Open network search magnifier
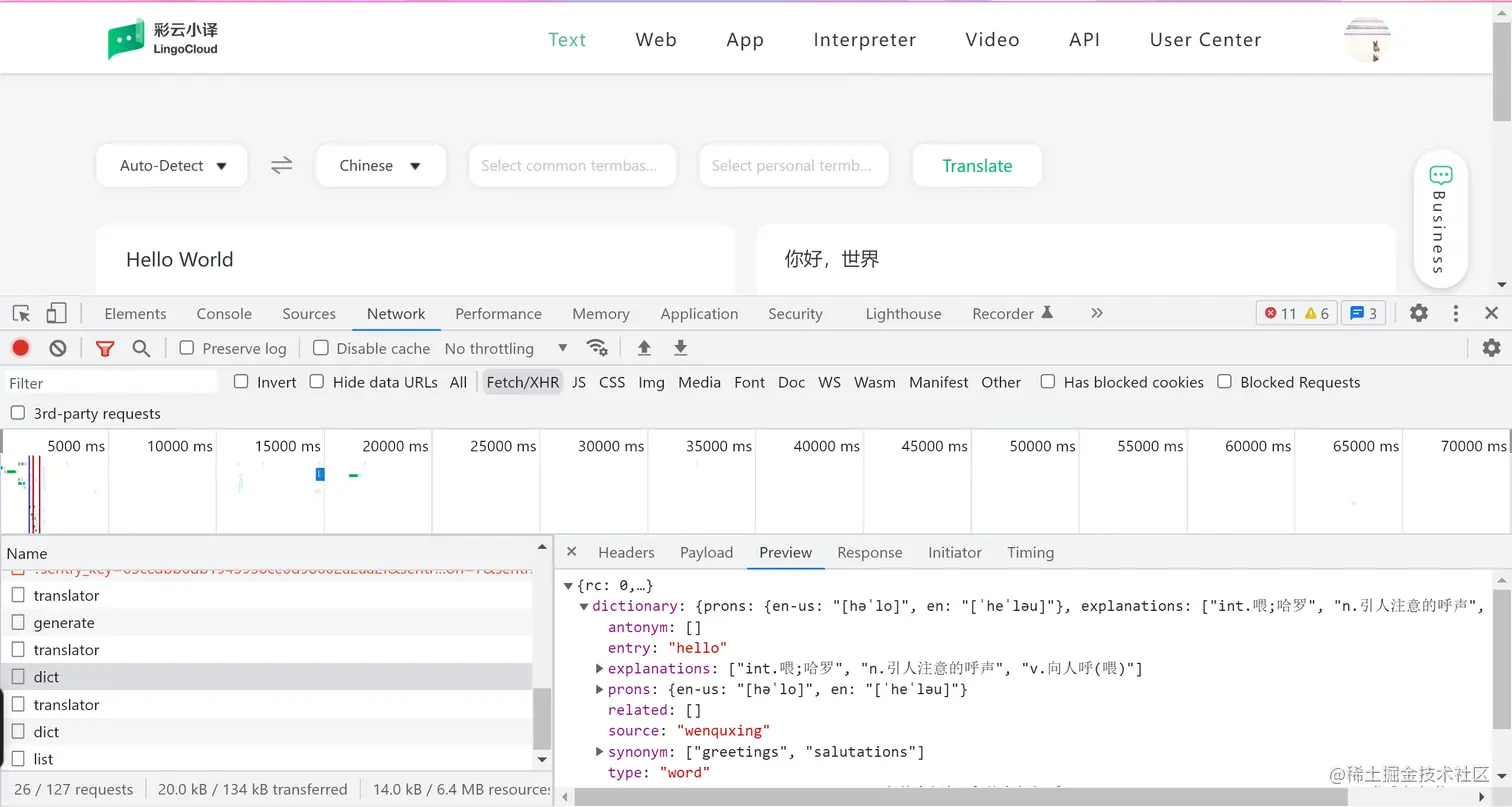 141,348
